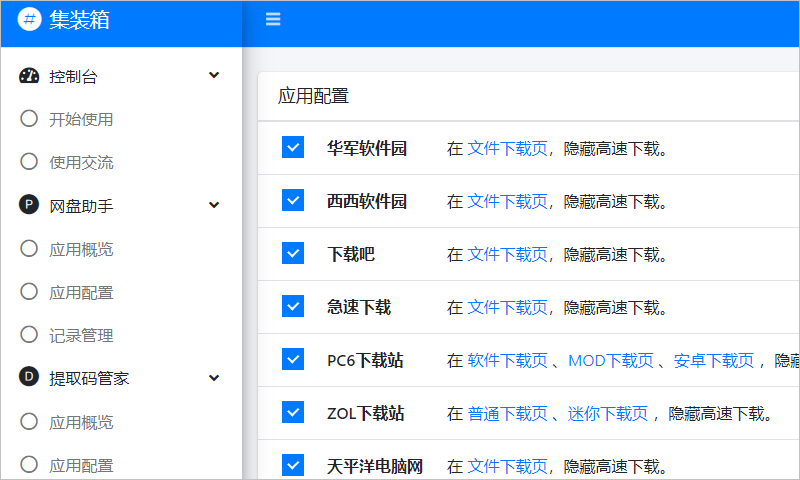Screen dimensions: 800x480
Task: Click the 控制台 menu label
Action: (x=73, y=77)
